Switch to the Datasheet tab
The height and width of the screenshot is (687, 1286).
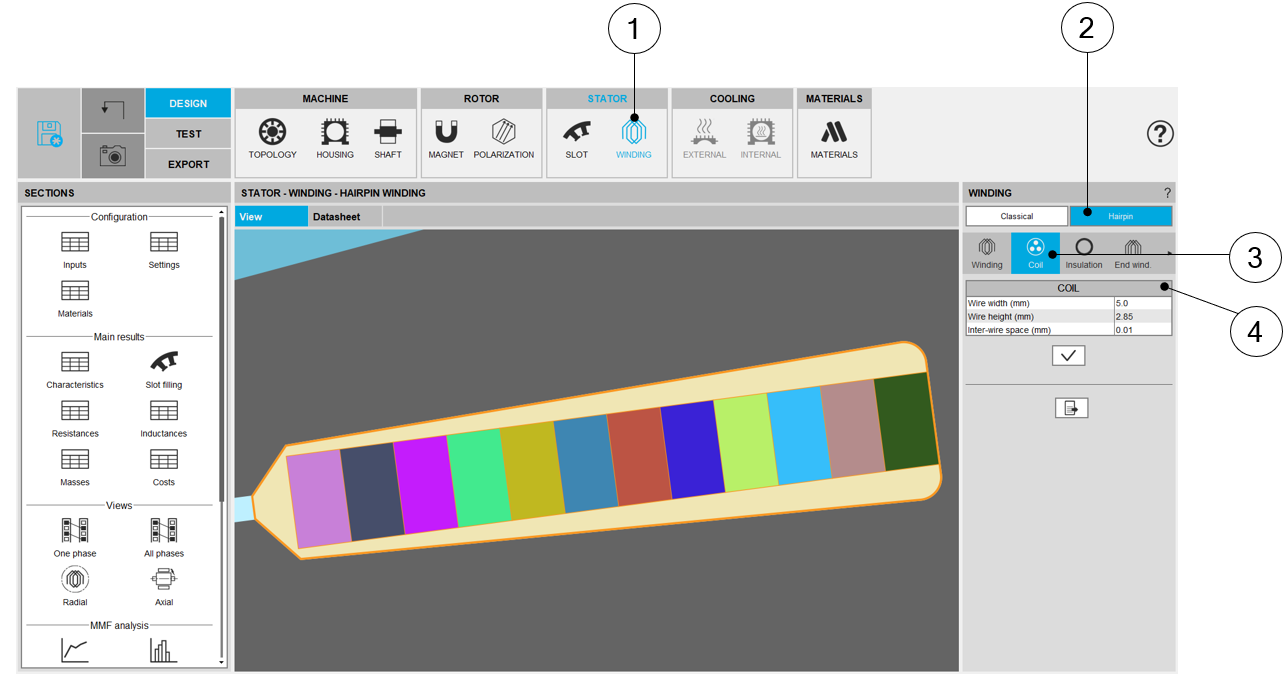point(336,216)
